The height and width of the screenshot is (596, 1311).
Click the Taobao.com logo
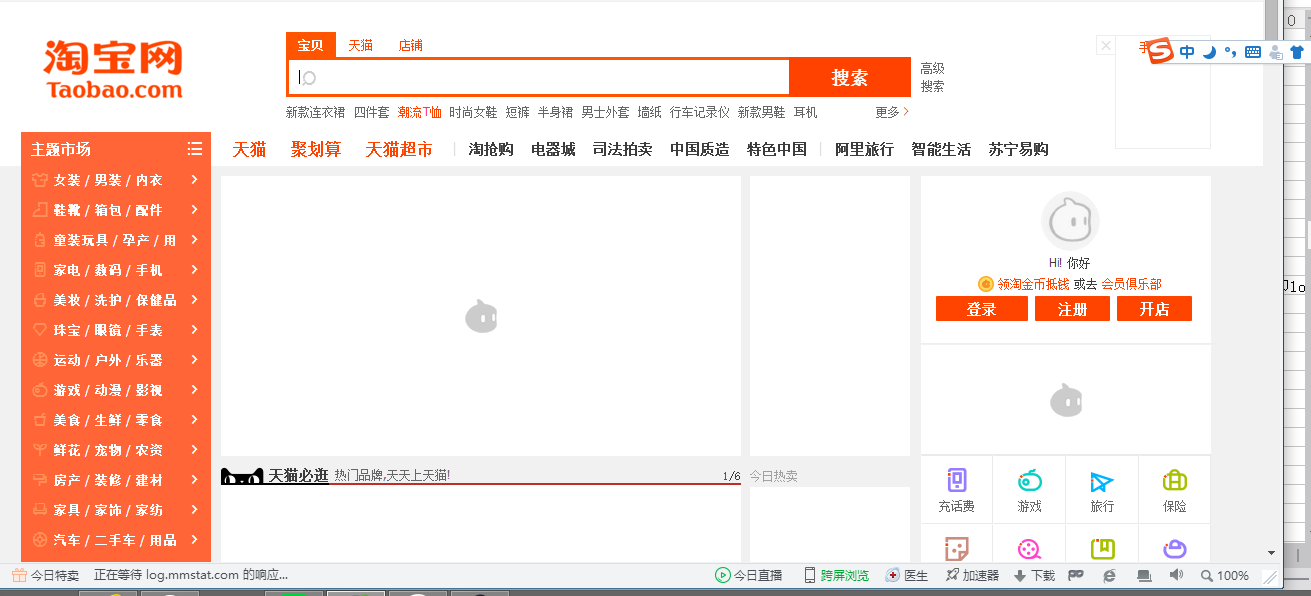[113, 70]
